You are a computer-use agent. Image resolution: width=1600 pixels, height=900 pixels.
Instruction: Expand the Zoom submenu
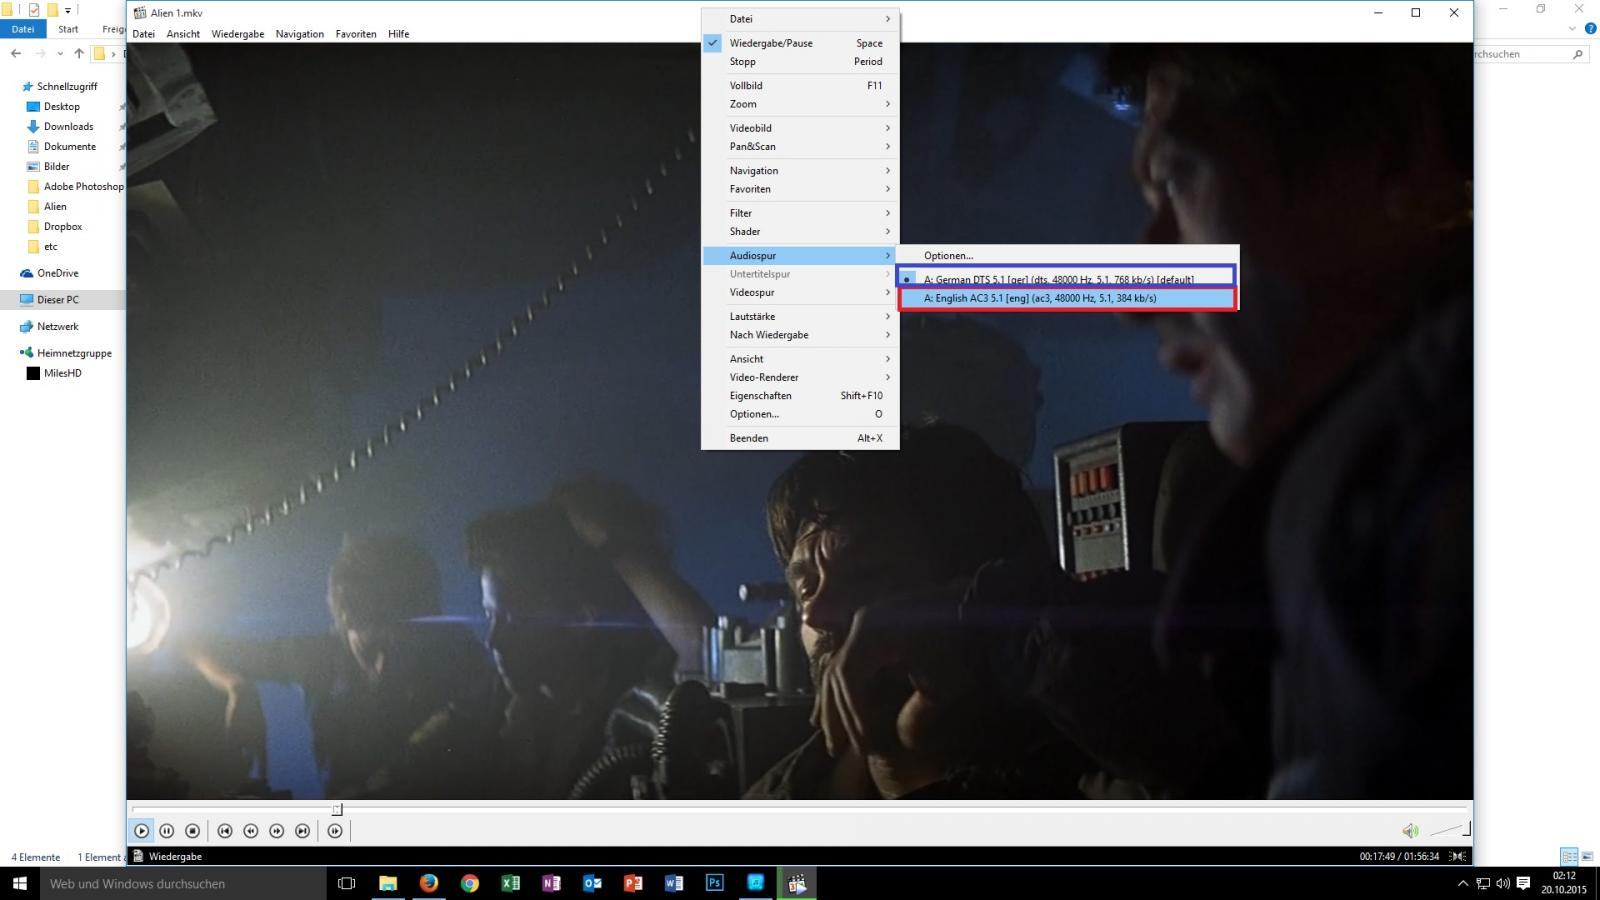pos(800,104)
